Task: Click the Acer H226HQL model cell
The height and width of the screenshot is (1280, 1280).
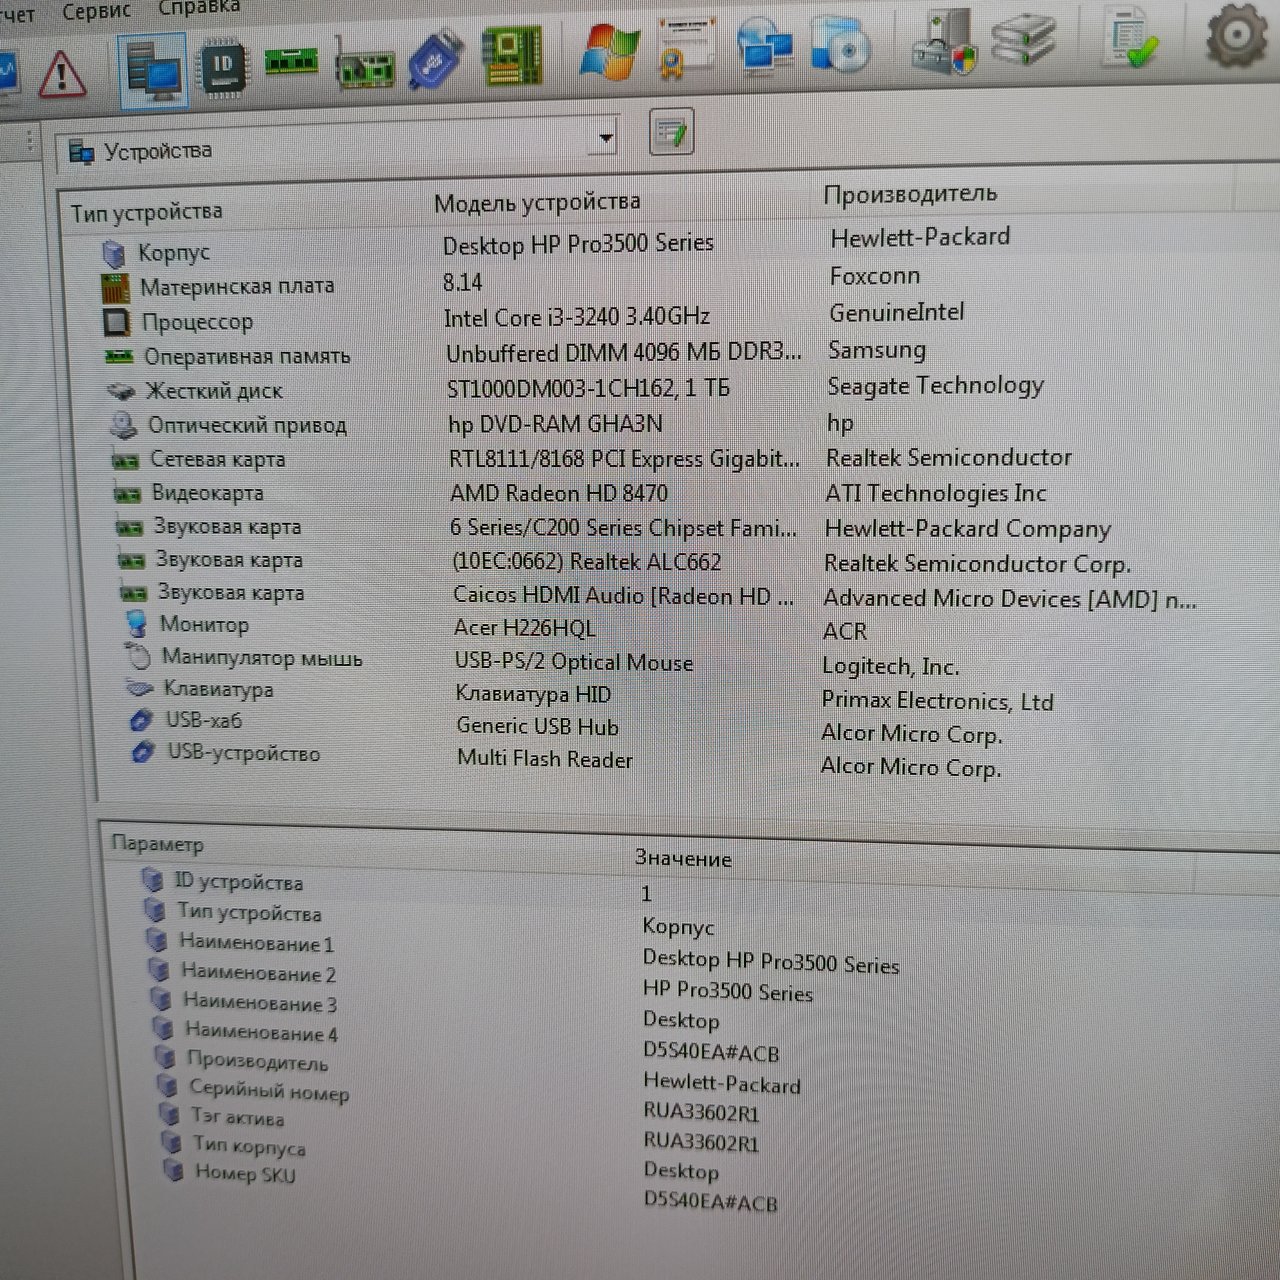Action: pyautogui.click(x=525, y=628)
